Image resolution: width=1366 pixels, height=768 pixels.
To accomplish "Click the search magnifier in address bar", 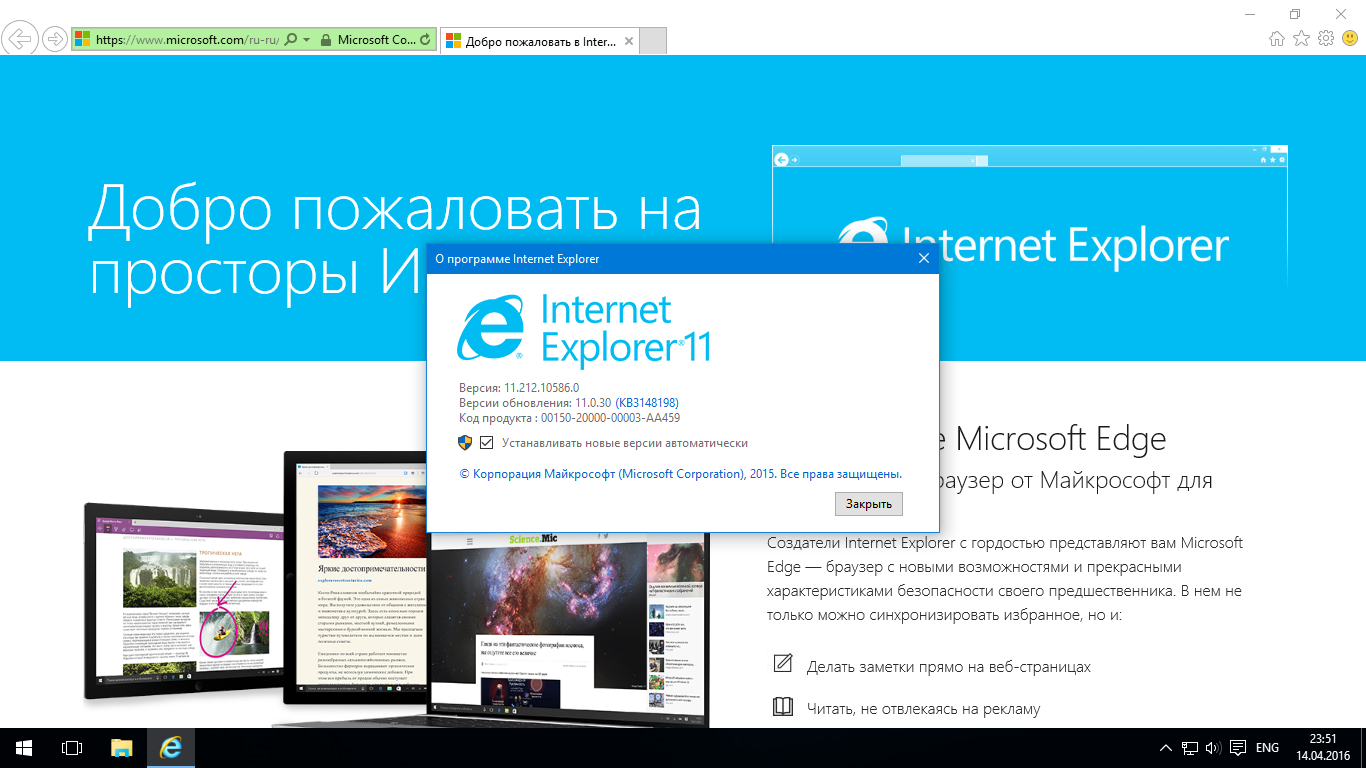I will [291, 40].
